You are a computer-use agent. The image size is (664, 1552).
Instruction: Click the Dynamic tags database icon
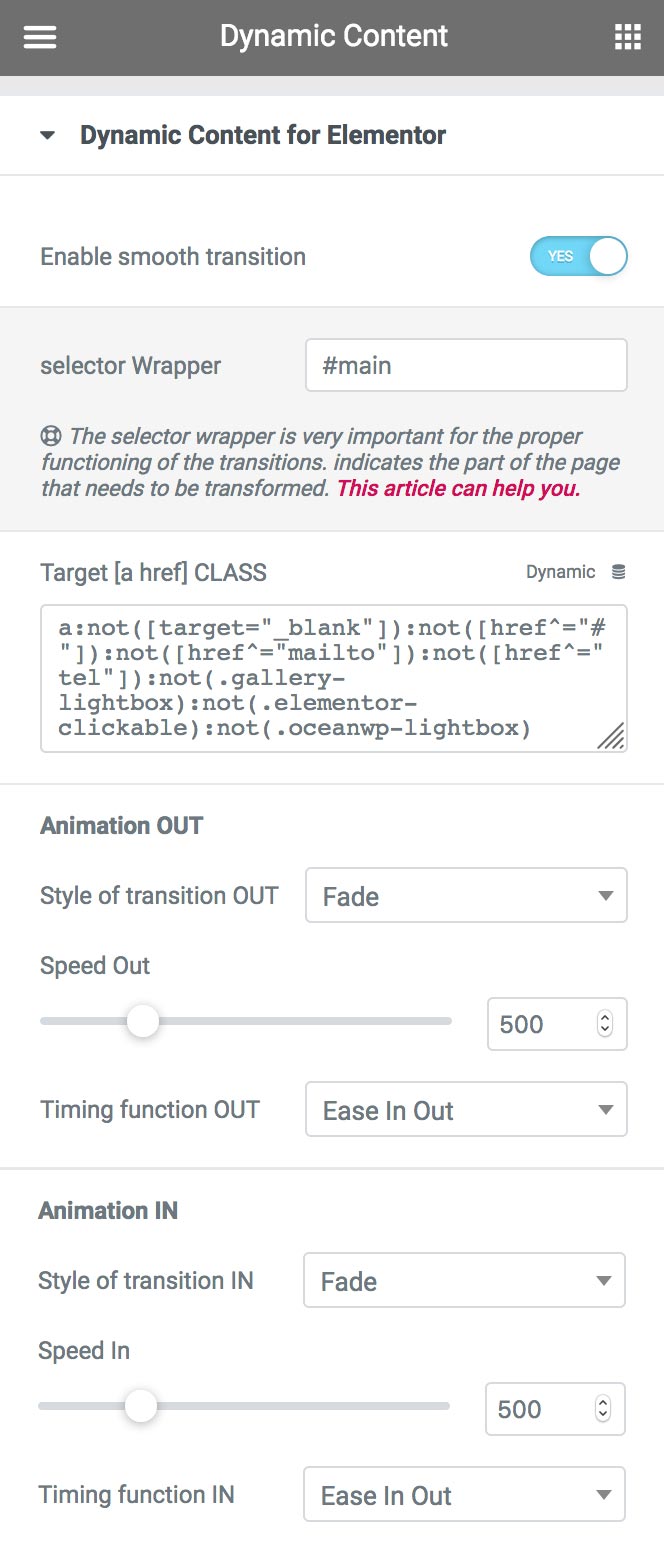(619, 572)
